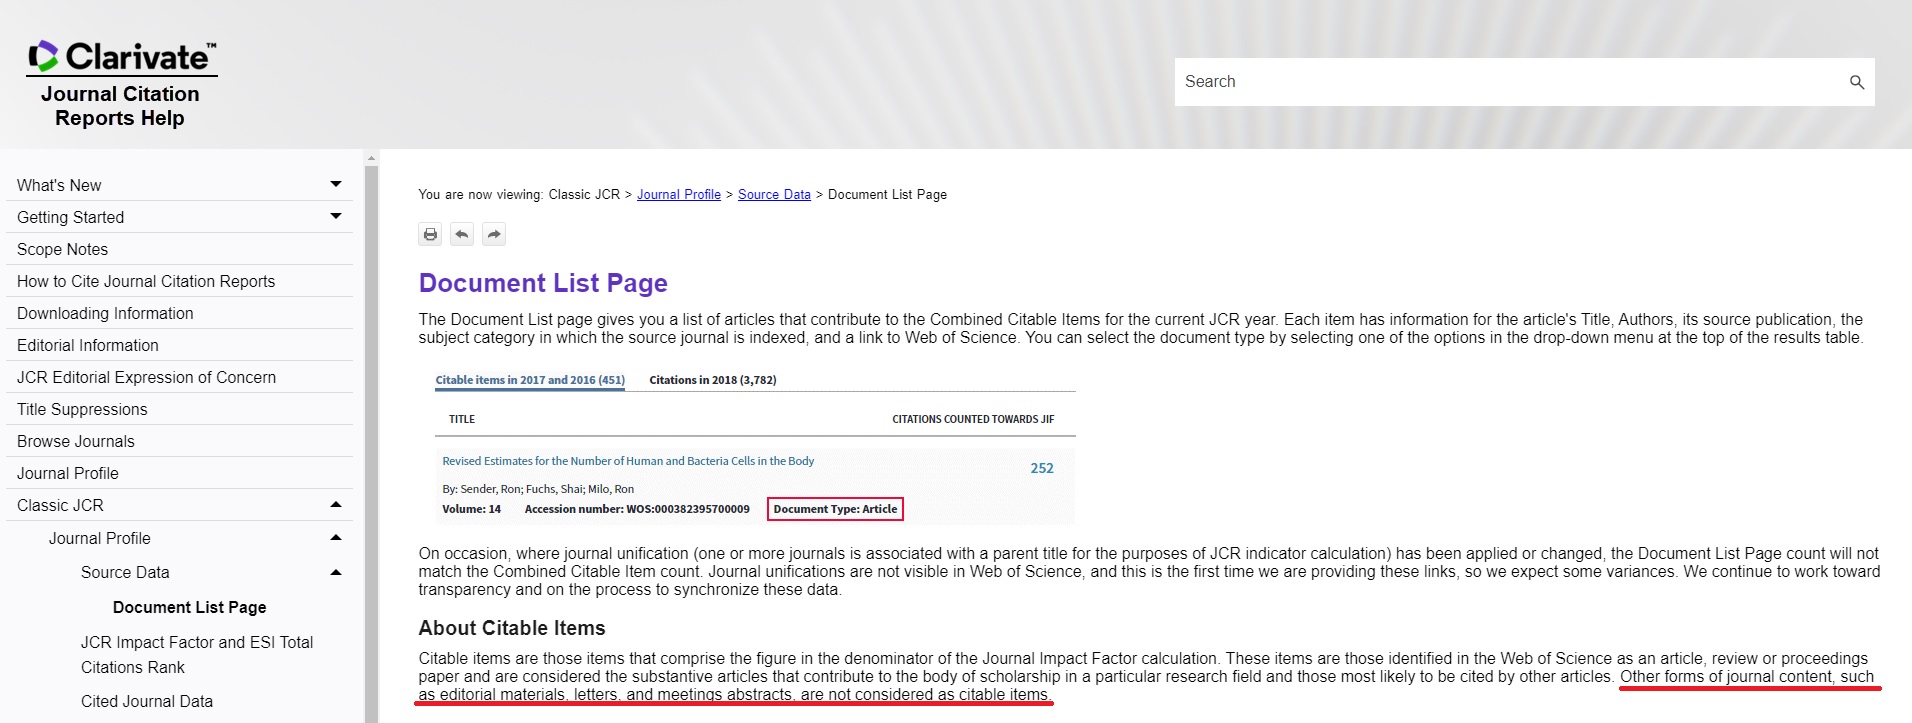1912x723 pixels.
Task: Expand the Getting Started section arrow
Action: [x=336, y=216]
